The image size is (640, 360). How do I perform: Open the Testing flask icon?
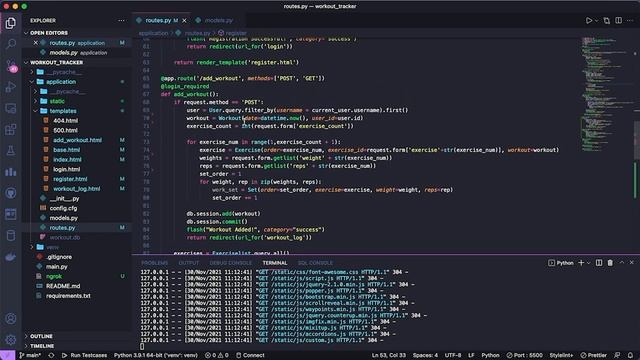(x=11, y=151)
